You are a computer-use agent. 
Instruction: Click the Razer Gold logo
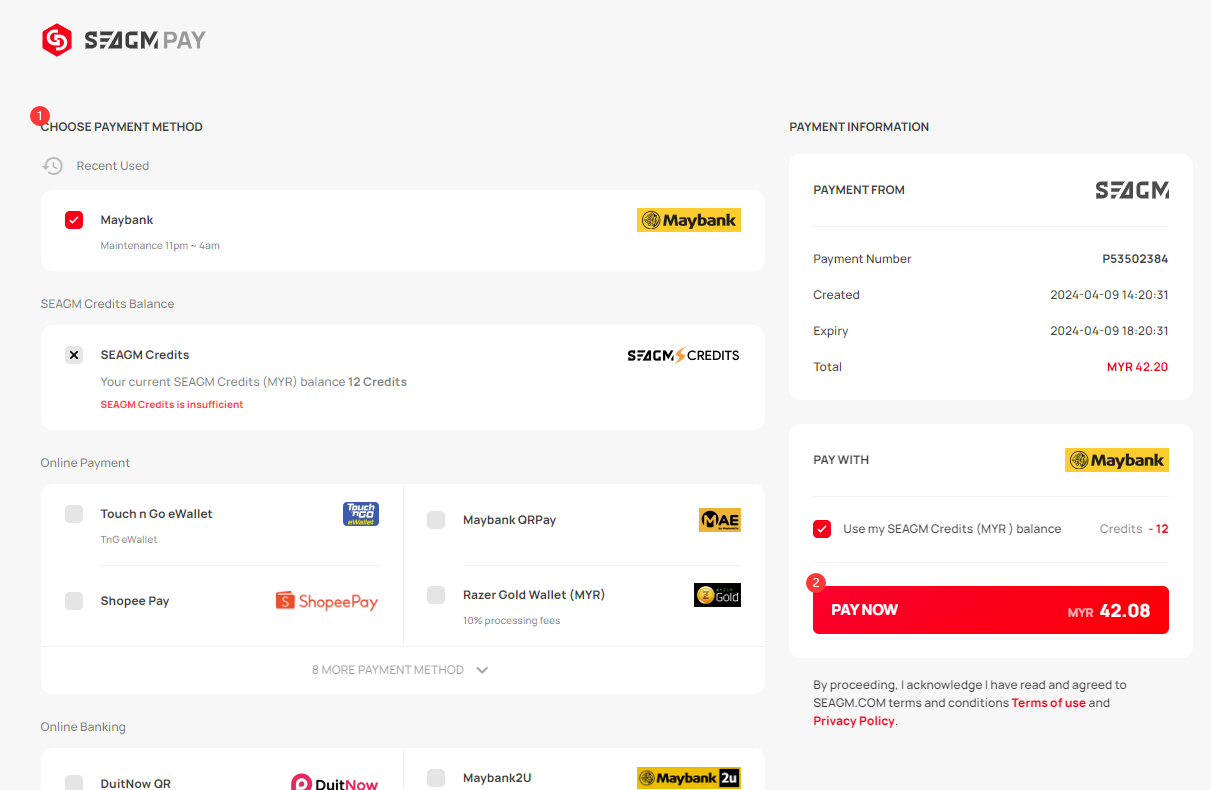pos(717,595)
